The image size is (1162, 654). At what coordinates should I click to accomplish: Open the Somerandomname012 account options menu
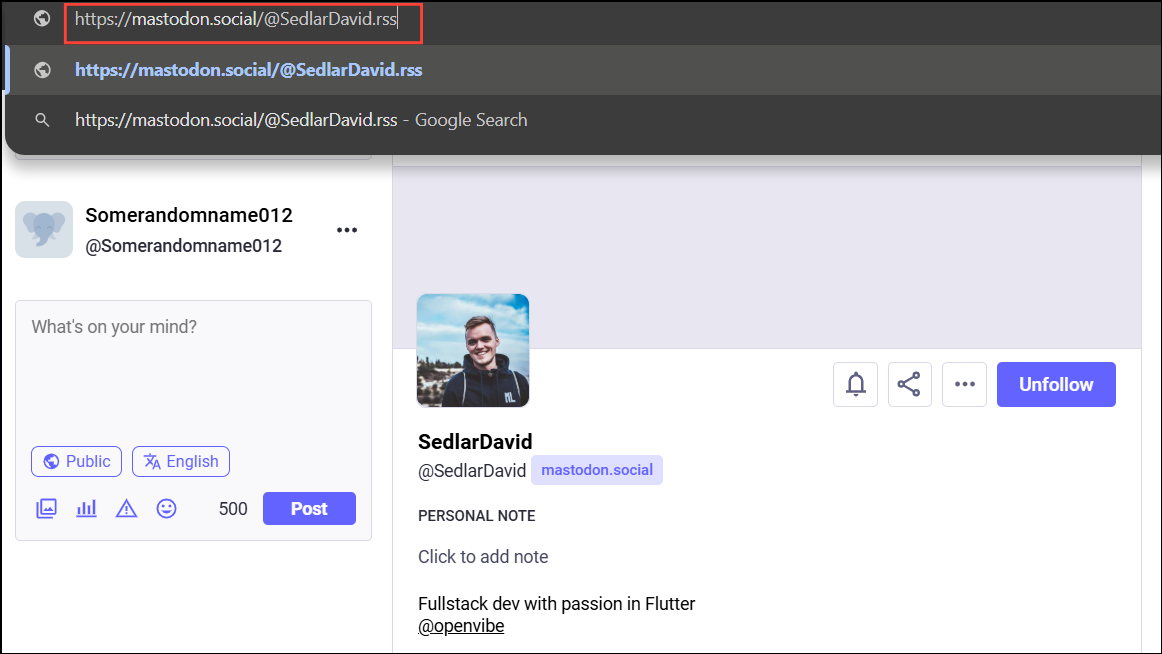[x=347, y=230]
